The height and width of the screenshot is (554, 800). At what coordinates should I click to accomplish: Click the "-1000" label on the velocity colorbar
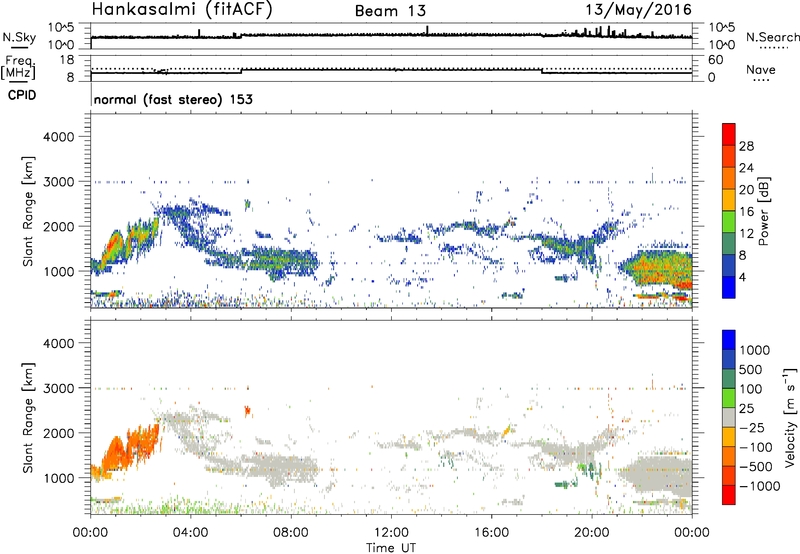759,486
